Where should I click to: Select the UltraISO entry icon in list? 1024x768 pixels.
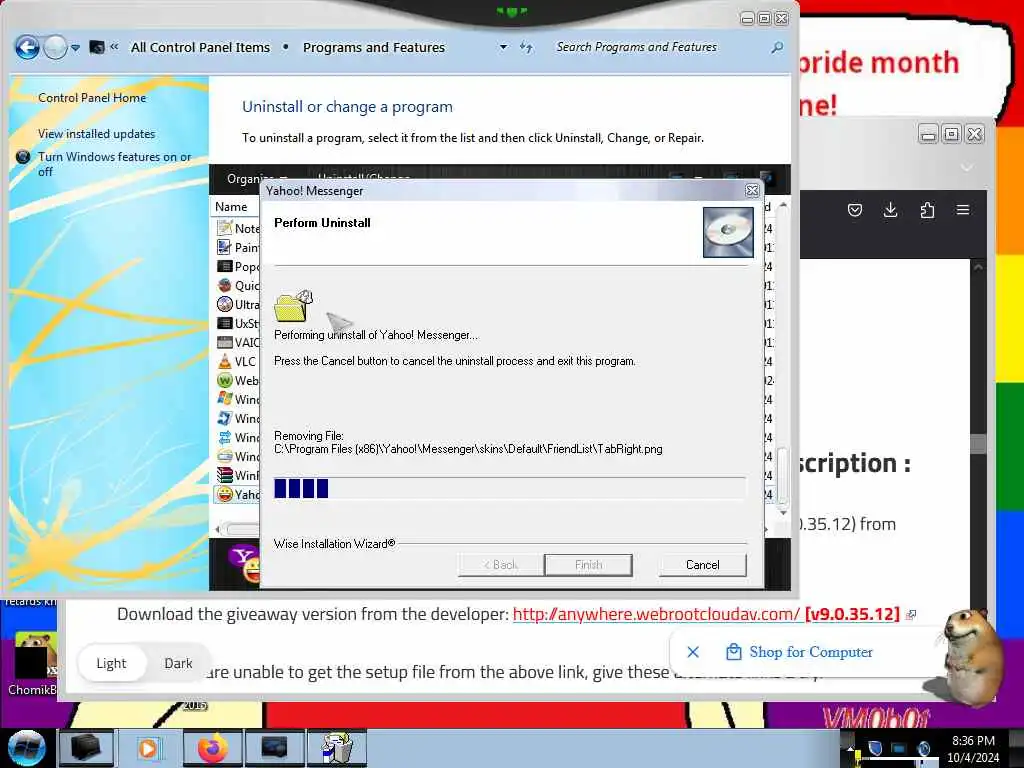225,304
